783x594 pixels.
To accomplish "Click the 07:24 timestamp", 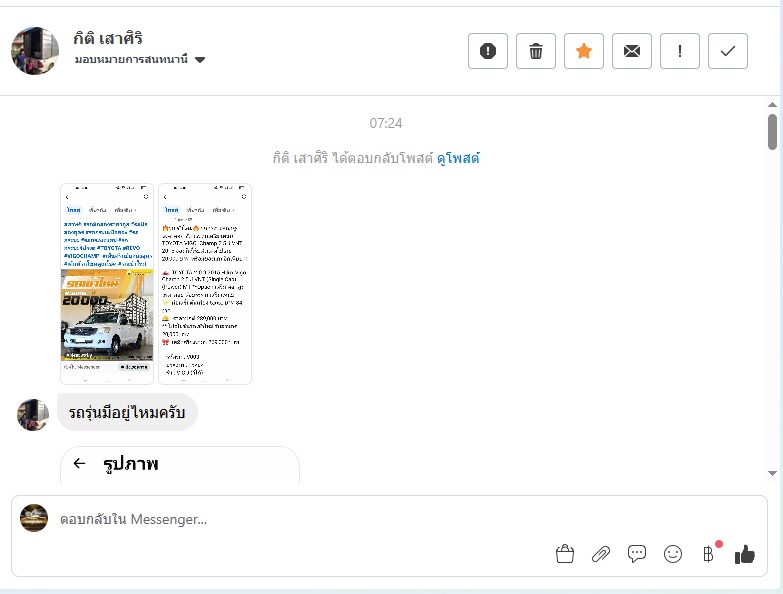I will point(386,123).
